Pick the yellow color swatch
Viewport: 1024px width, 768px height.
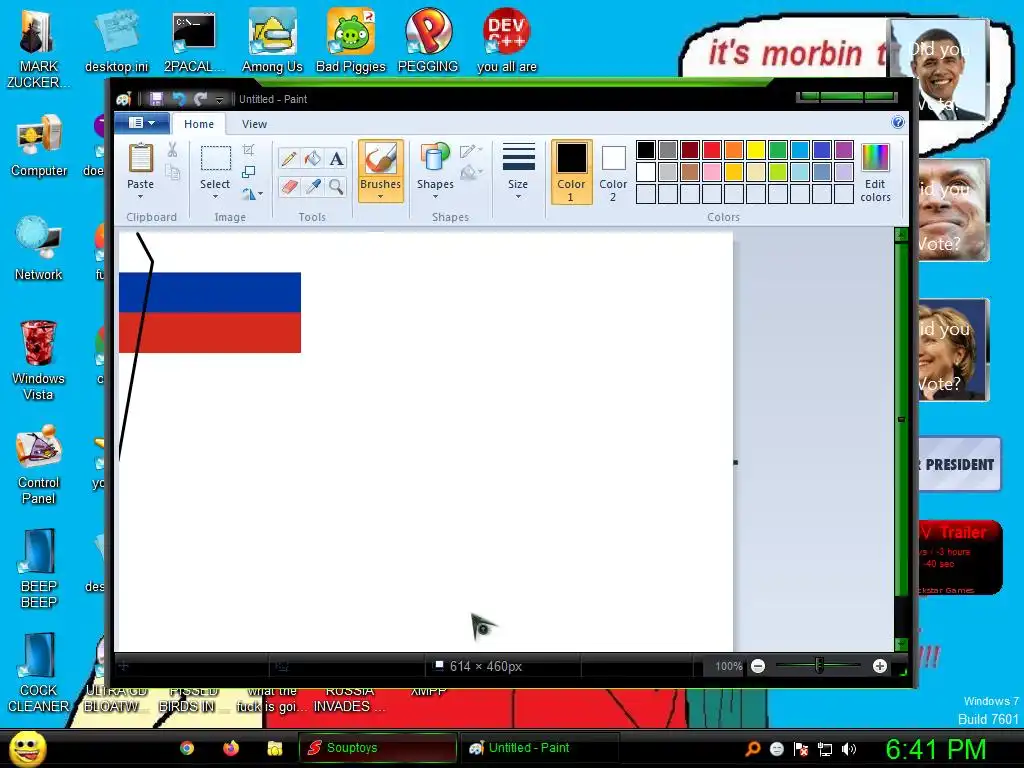(x=756, y=150)
